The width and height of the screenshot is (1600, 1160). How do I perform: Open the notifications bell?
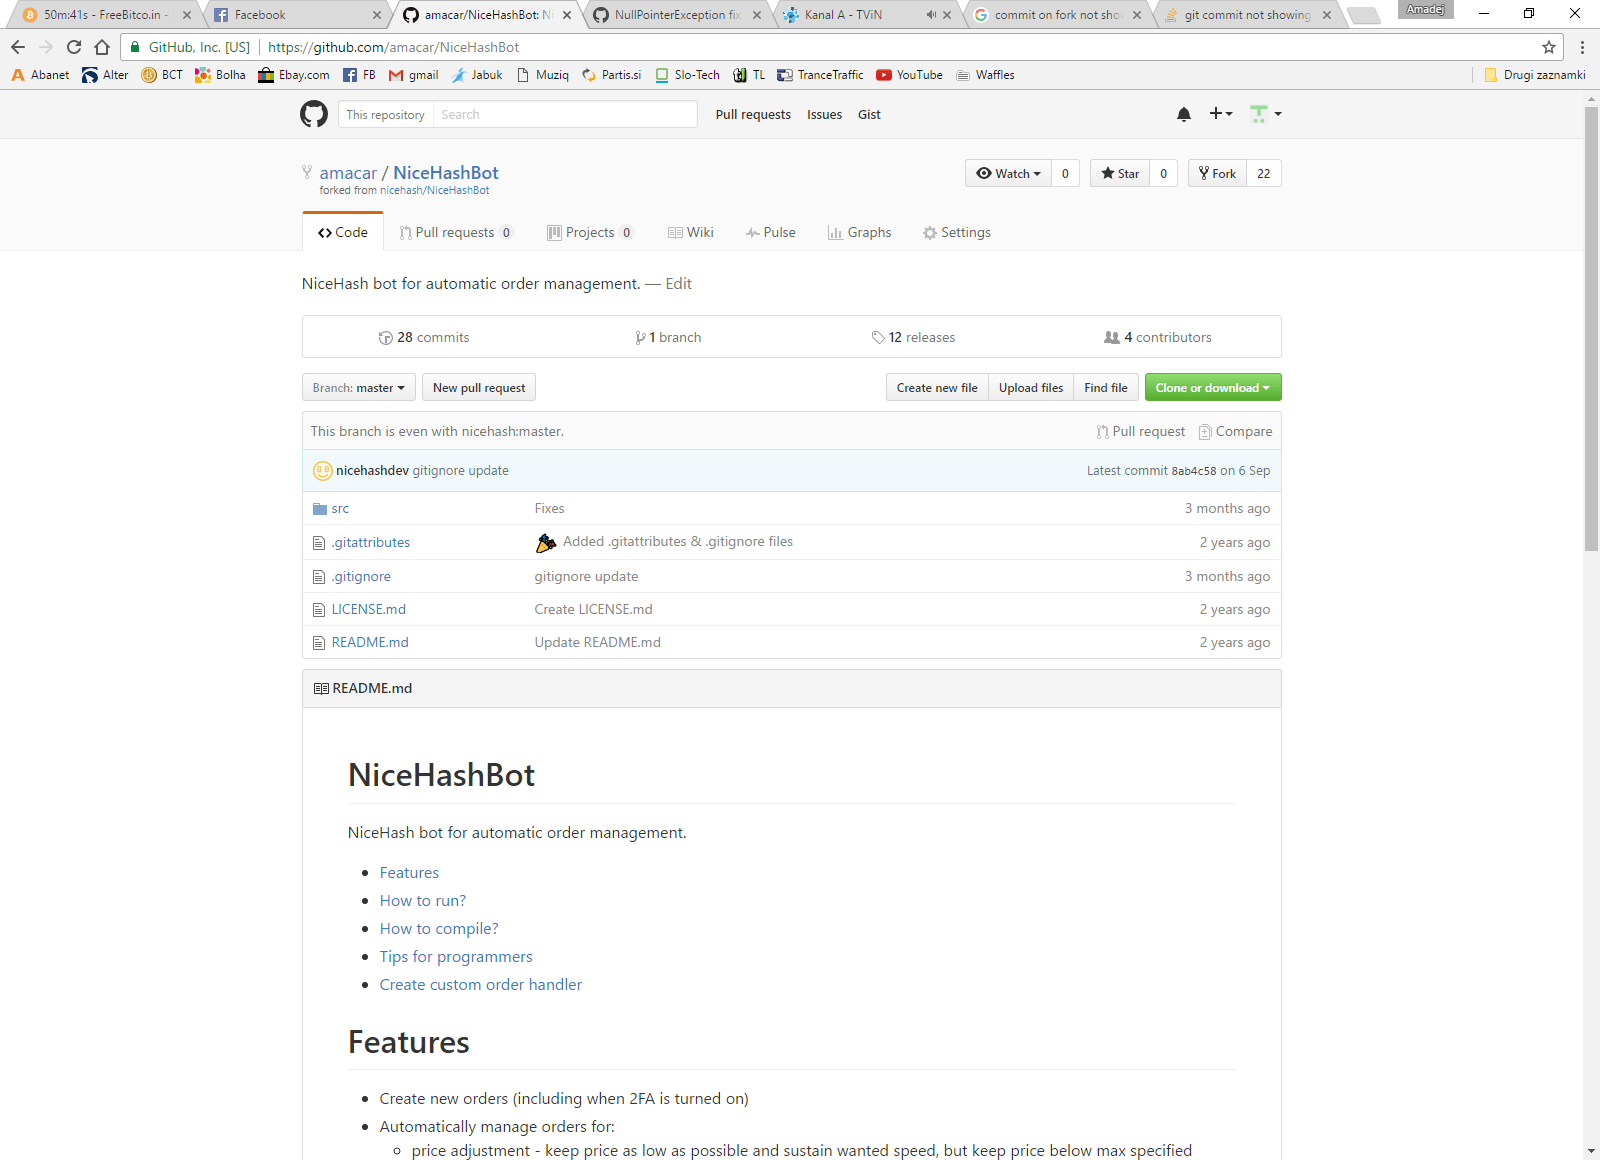pos(1184,114)
